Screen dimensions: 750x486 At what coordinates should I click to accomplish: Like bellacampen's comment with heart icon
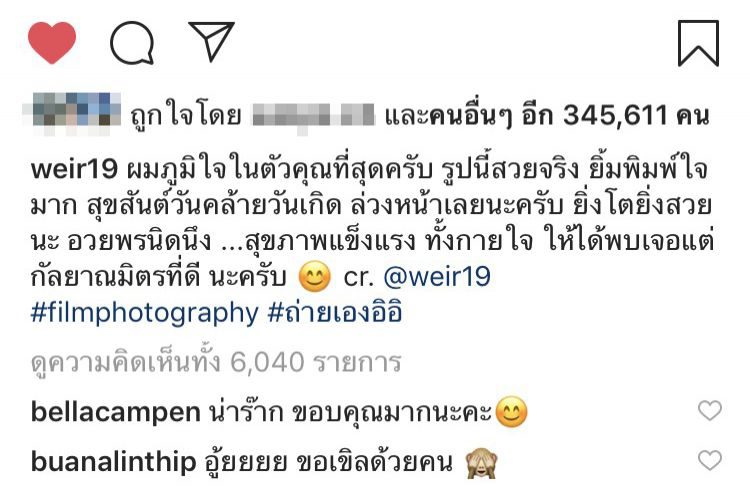point(710,410)
